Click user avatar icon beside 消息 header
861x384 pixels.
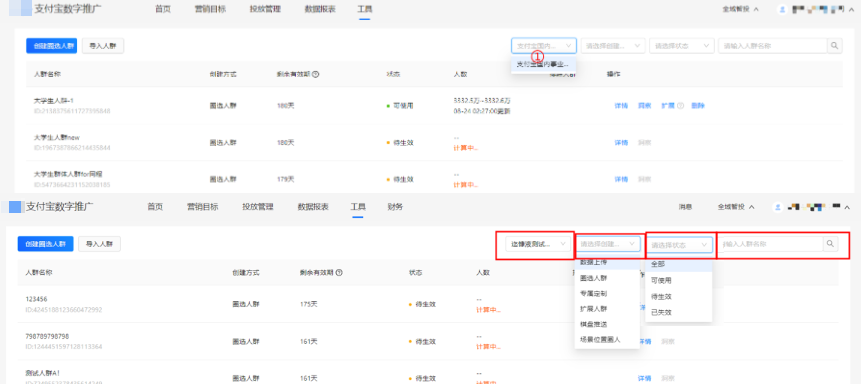pyautogui.click(x=778, y=207)
